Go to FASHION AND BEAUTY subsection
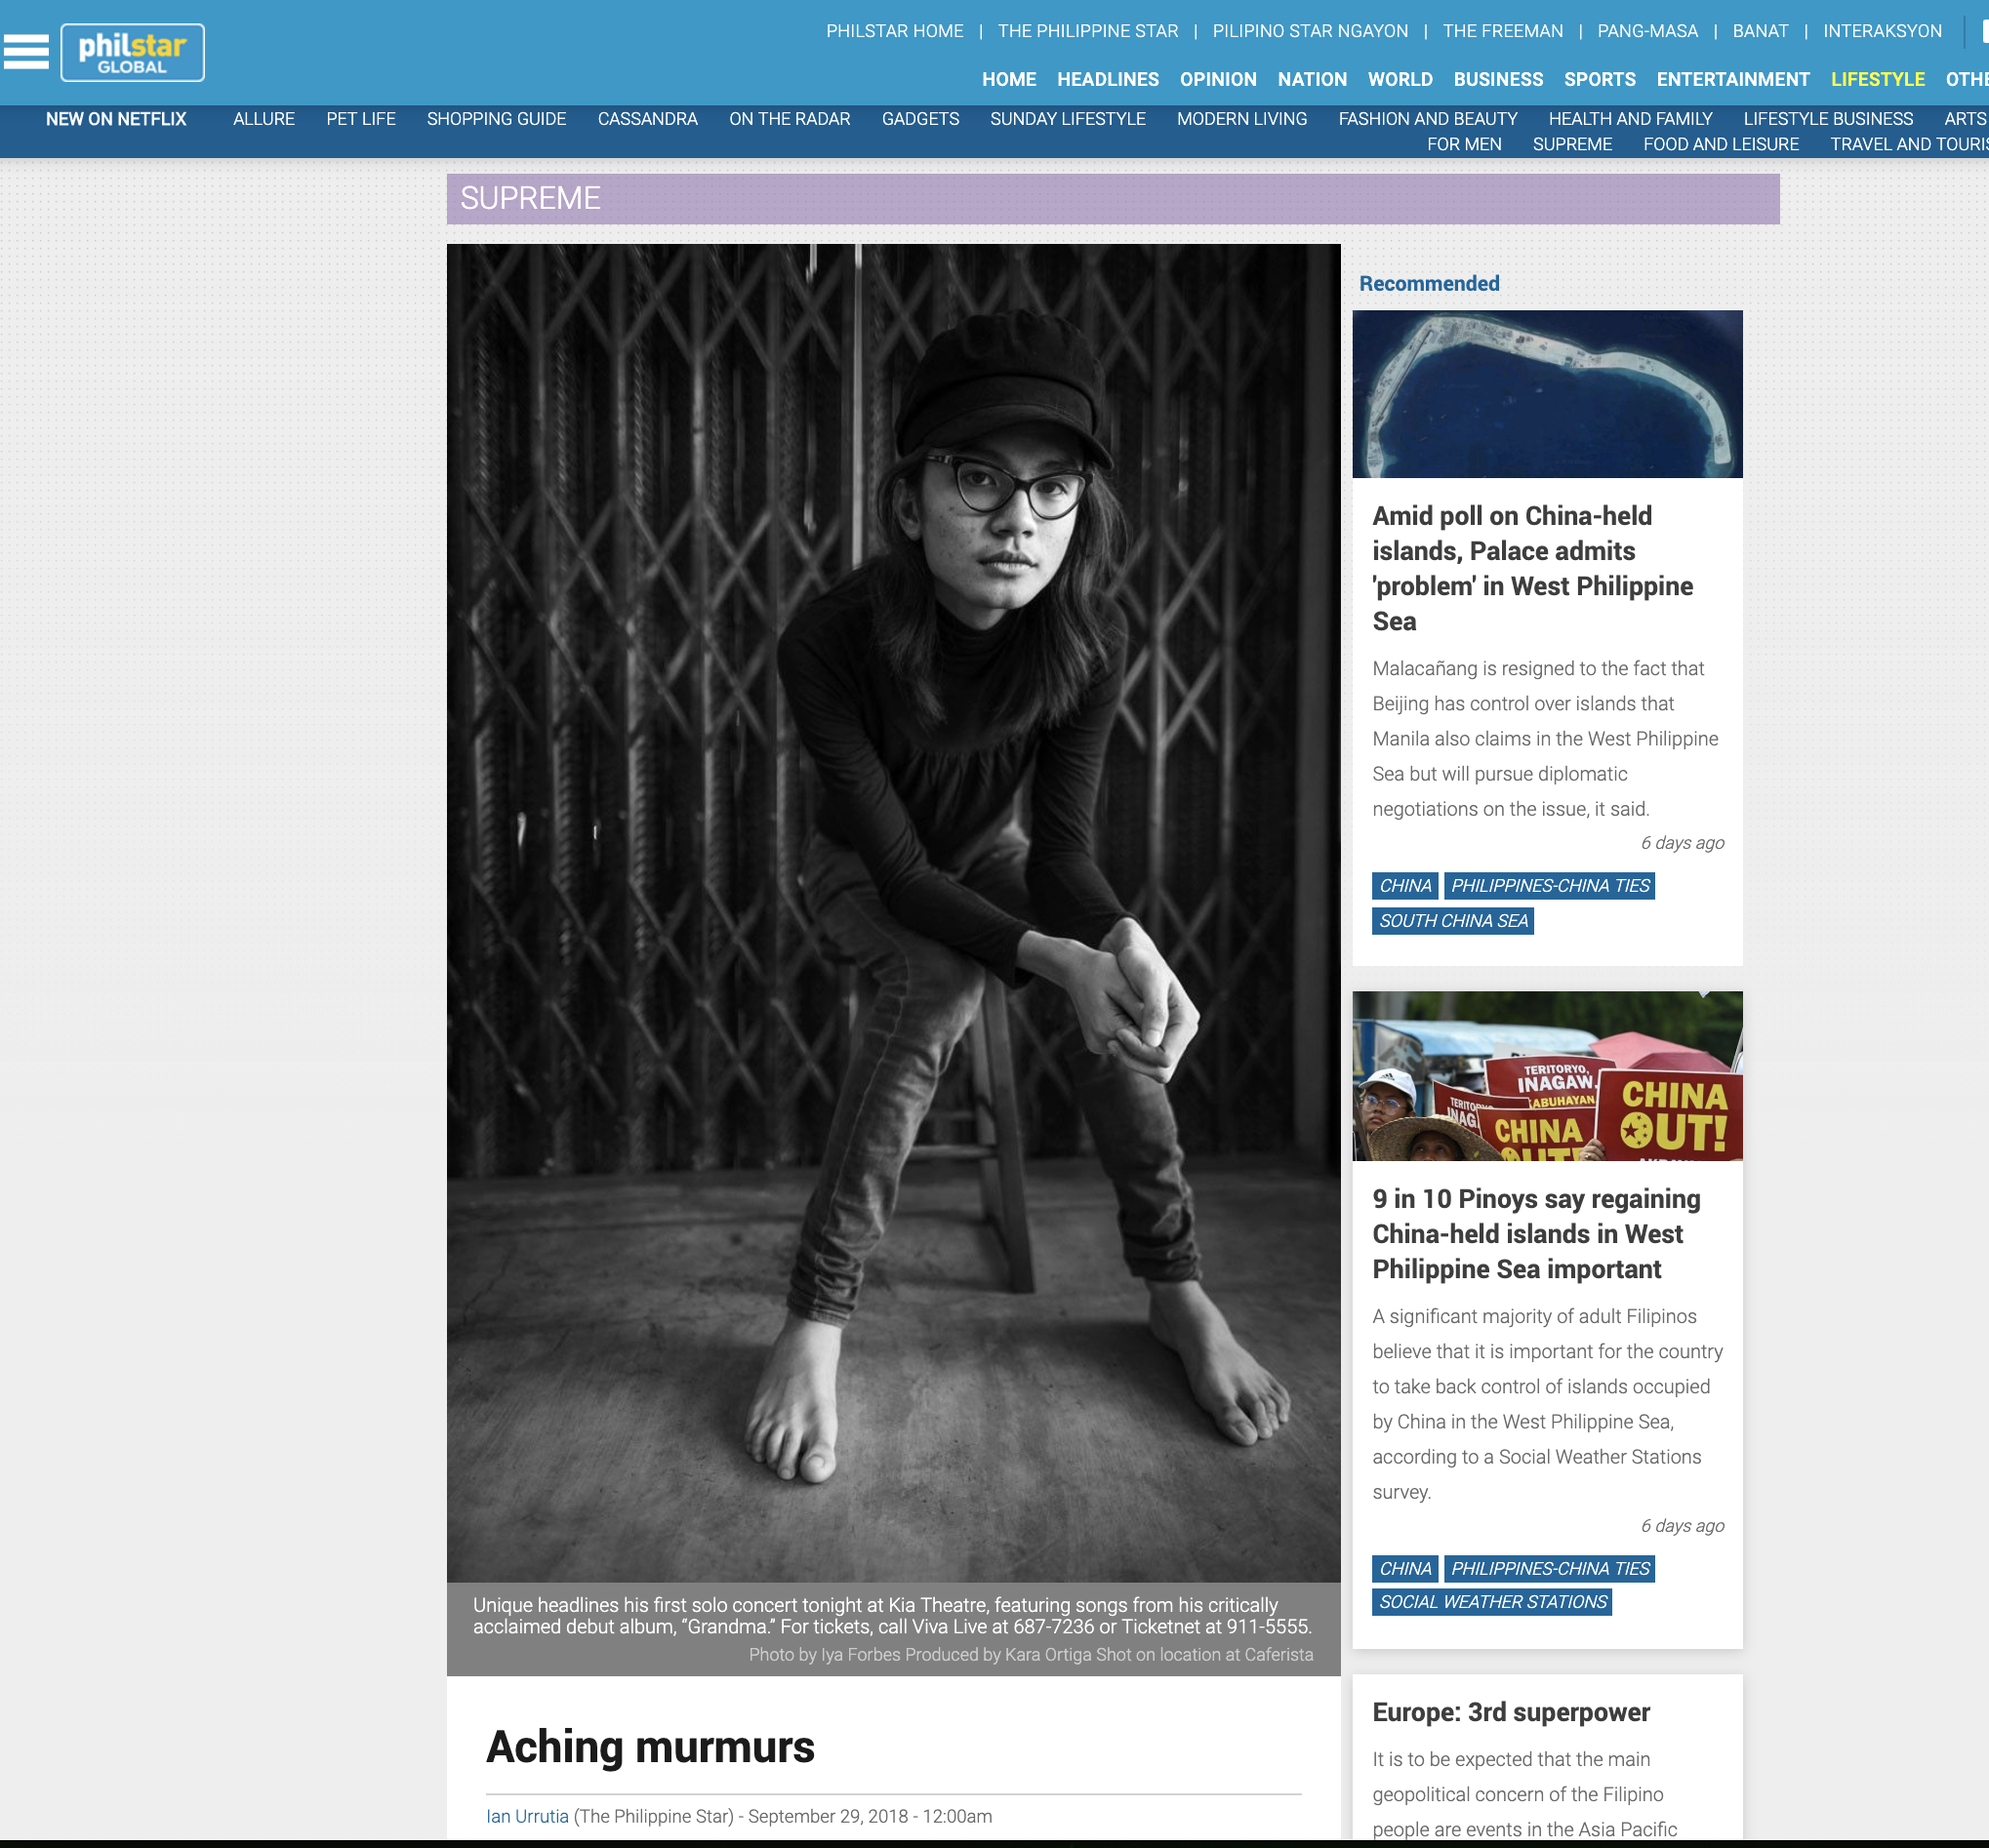 tap(1428, 119)
